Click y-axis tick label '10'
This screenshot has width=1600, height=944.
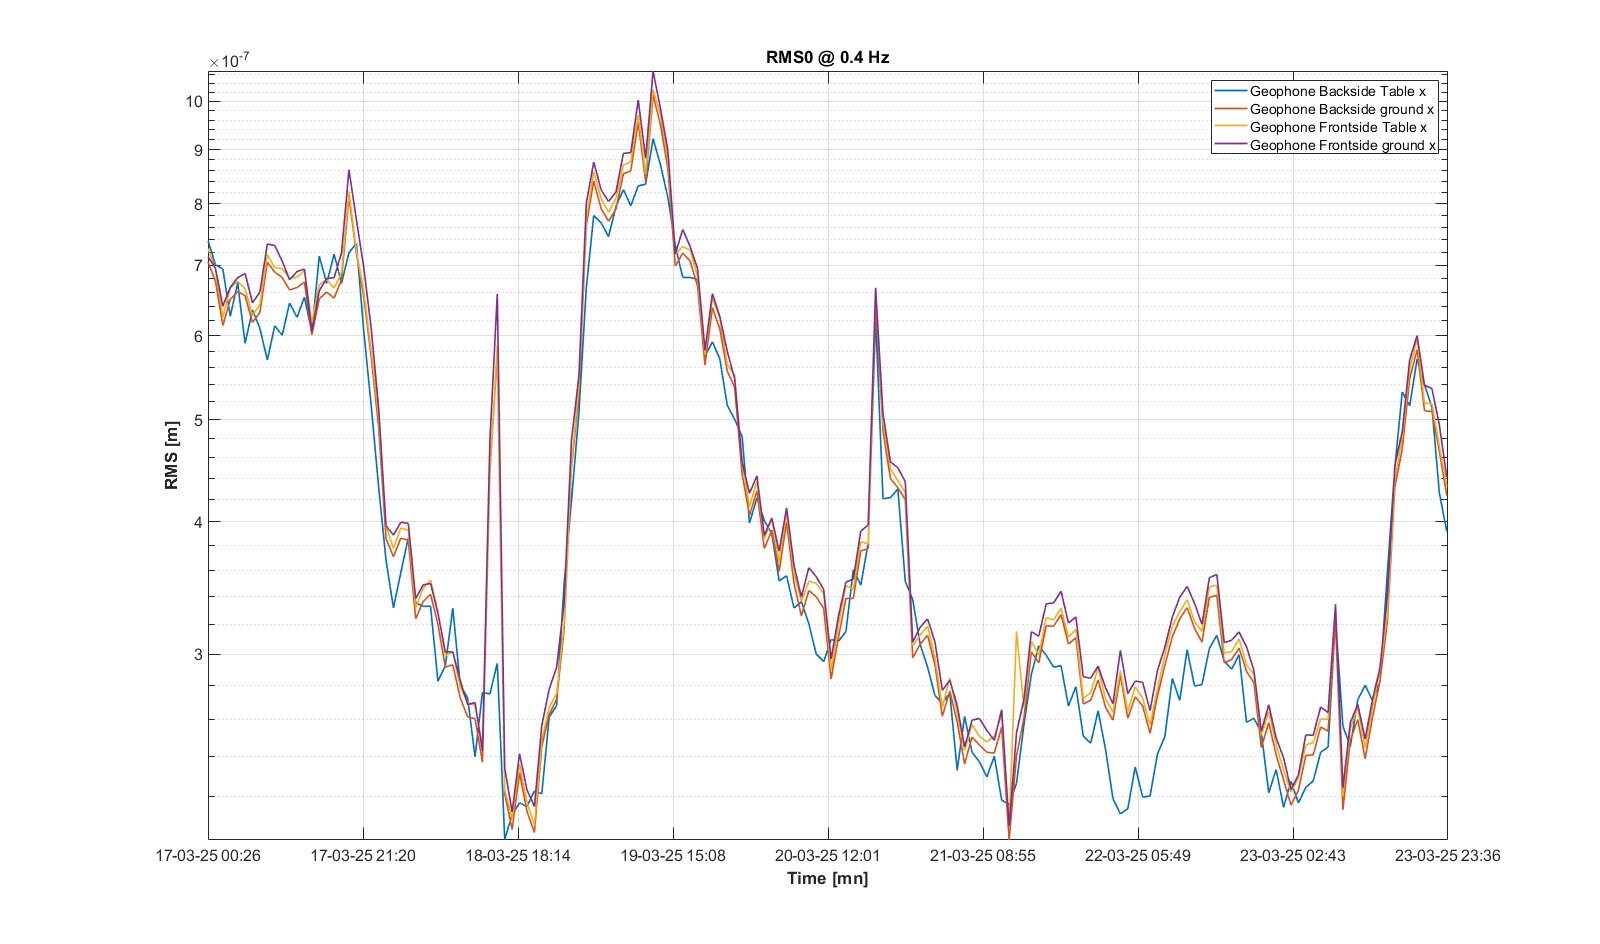pyautogui.click(x=194, y=101)
